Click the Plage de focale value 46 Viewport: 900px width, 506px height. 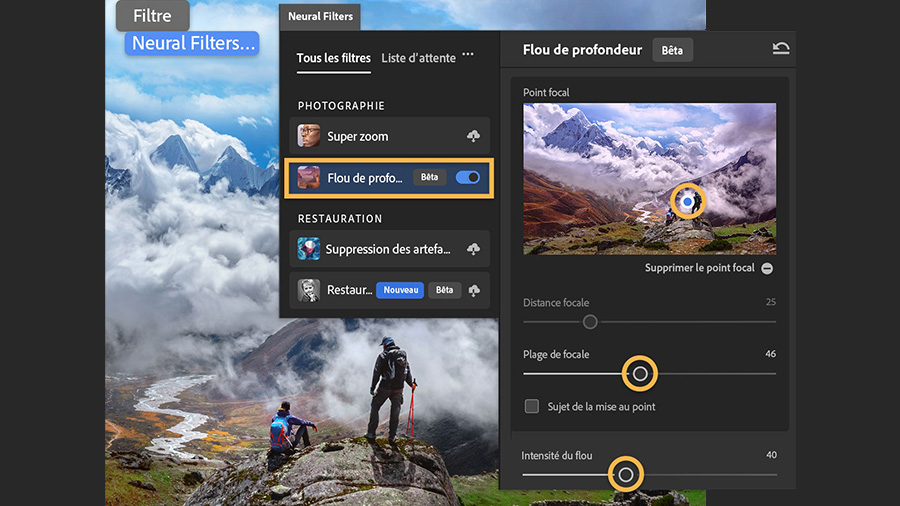point(770,354)
